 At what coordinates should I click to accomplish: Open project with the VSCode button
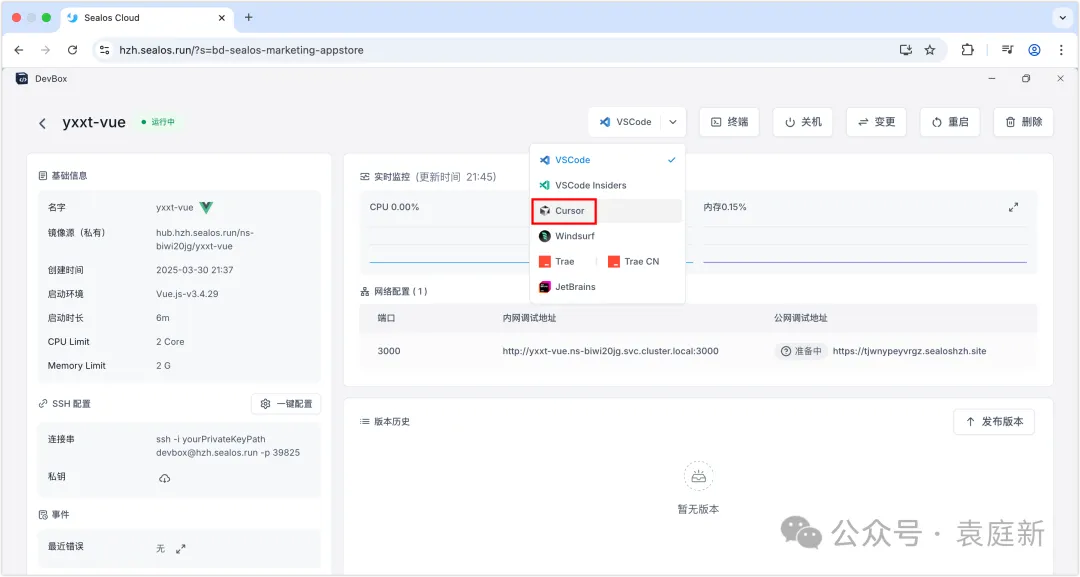(x=625, y=122)
